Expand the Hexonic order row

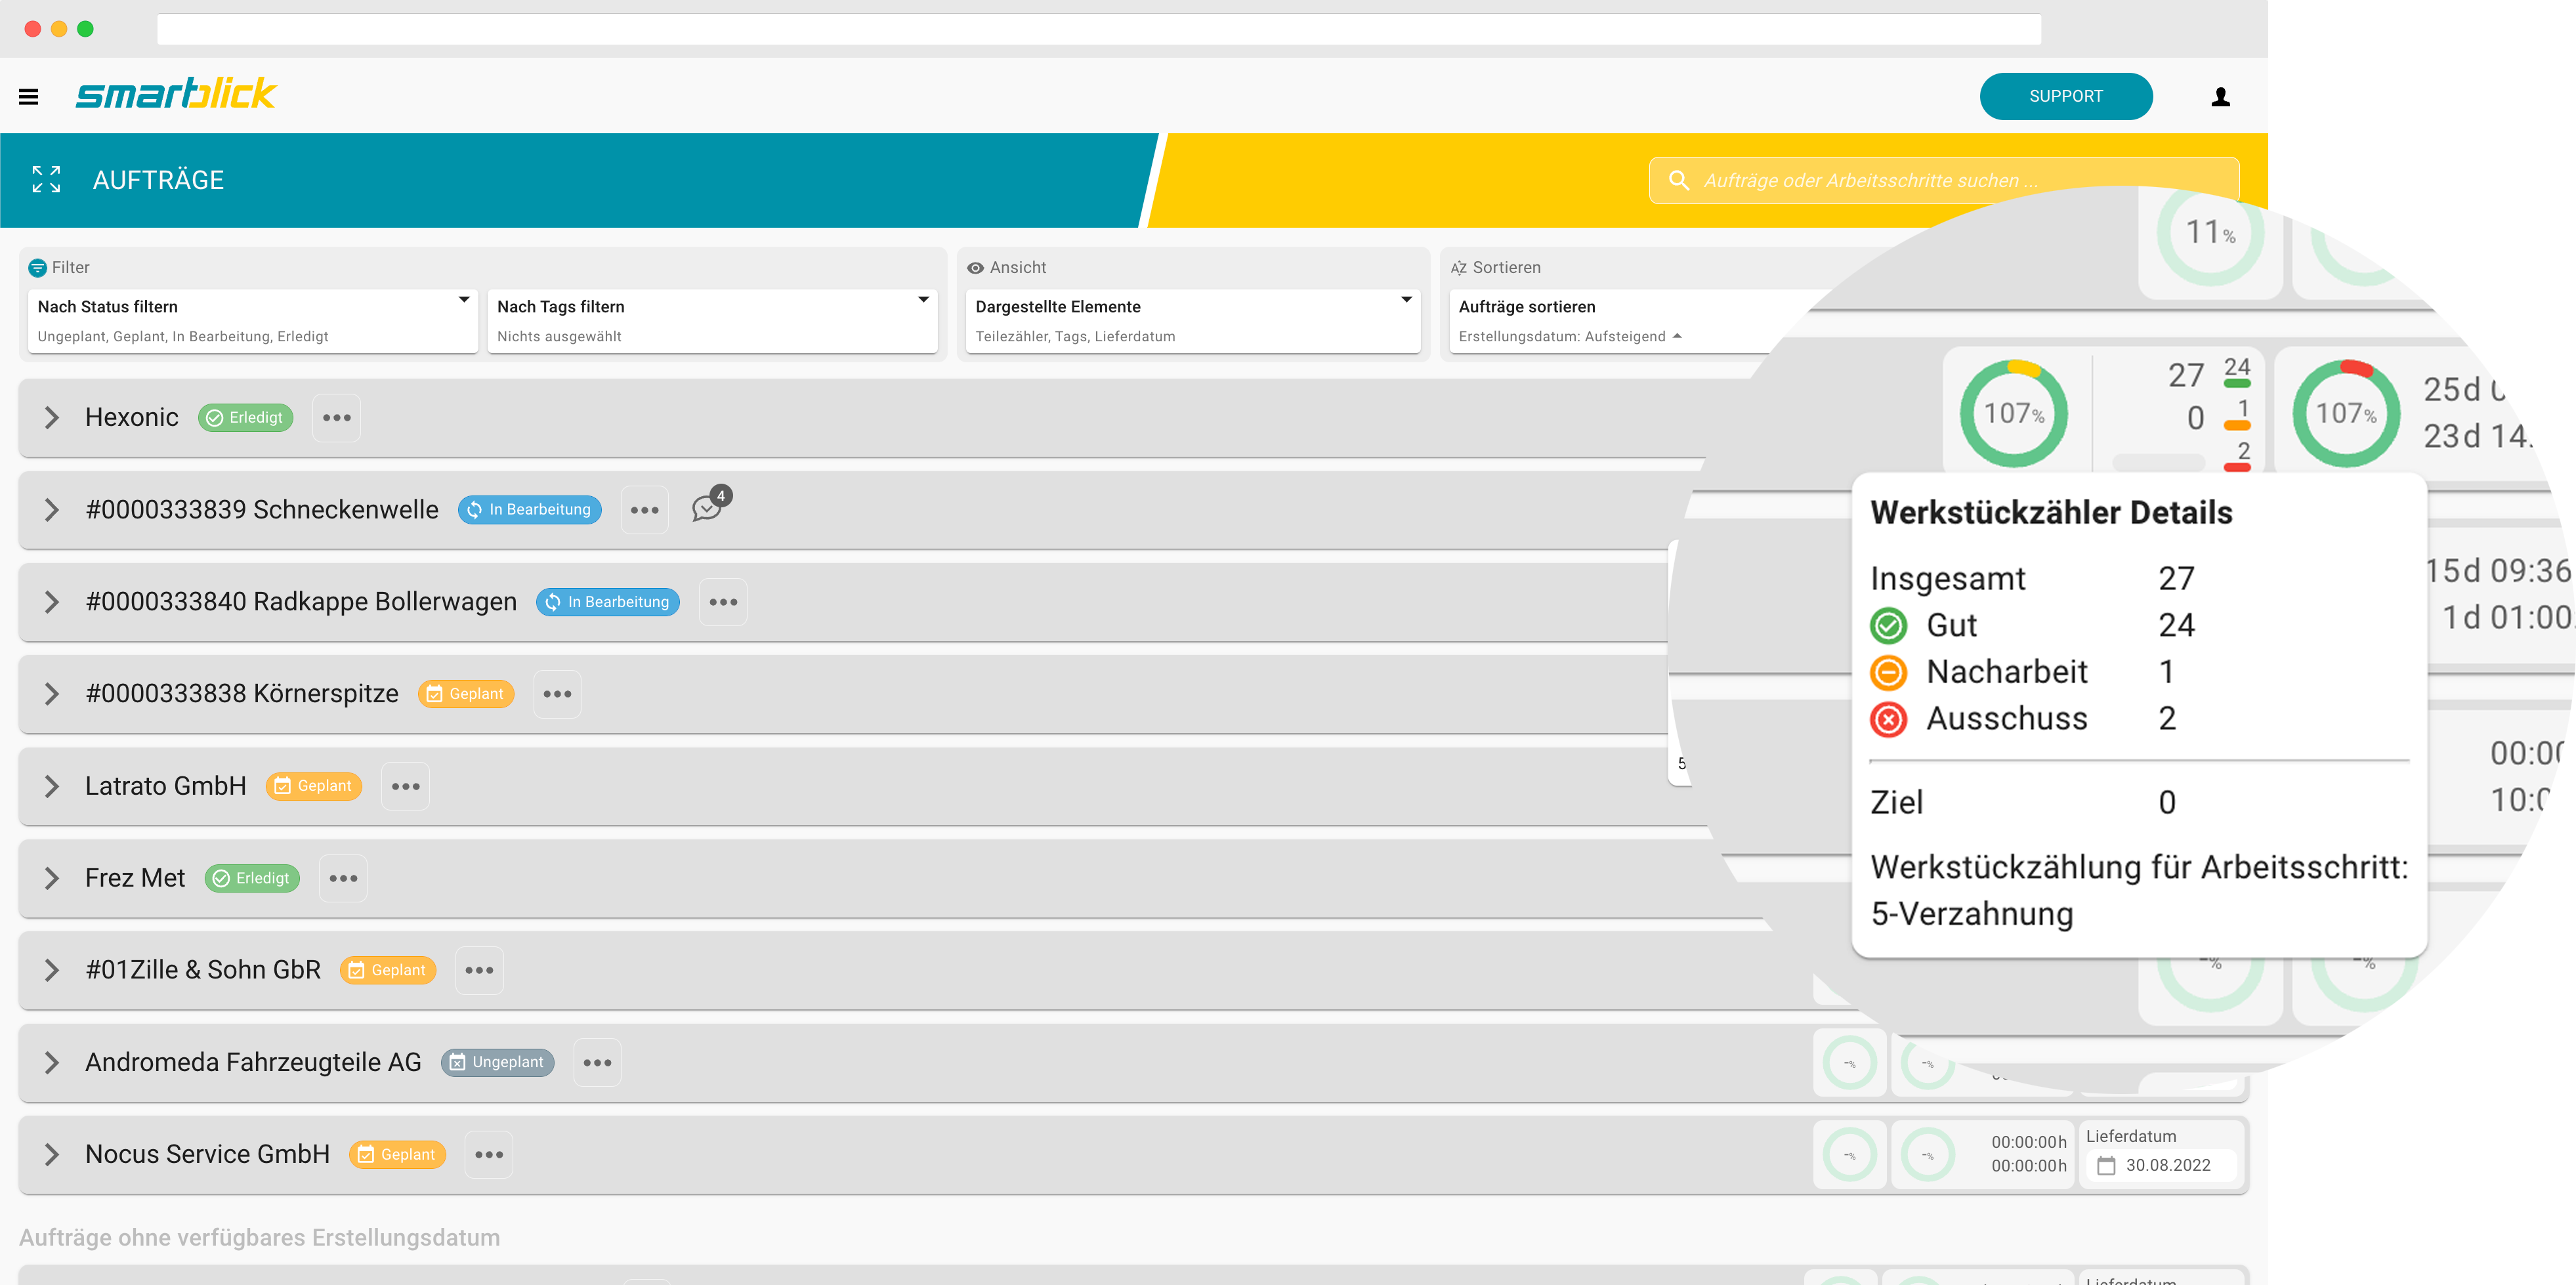[51, 417]
